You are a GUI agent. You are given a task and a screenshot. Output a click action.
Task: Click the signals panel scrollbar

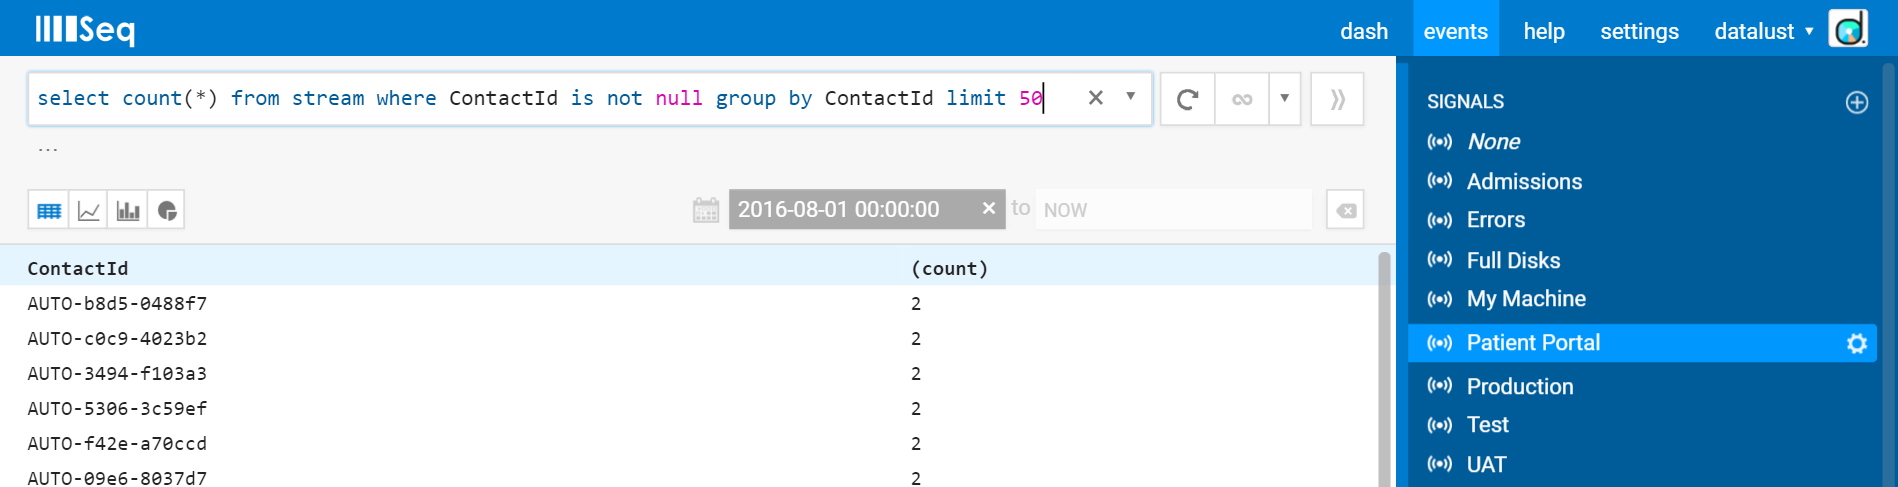1889,275
